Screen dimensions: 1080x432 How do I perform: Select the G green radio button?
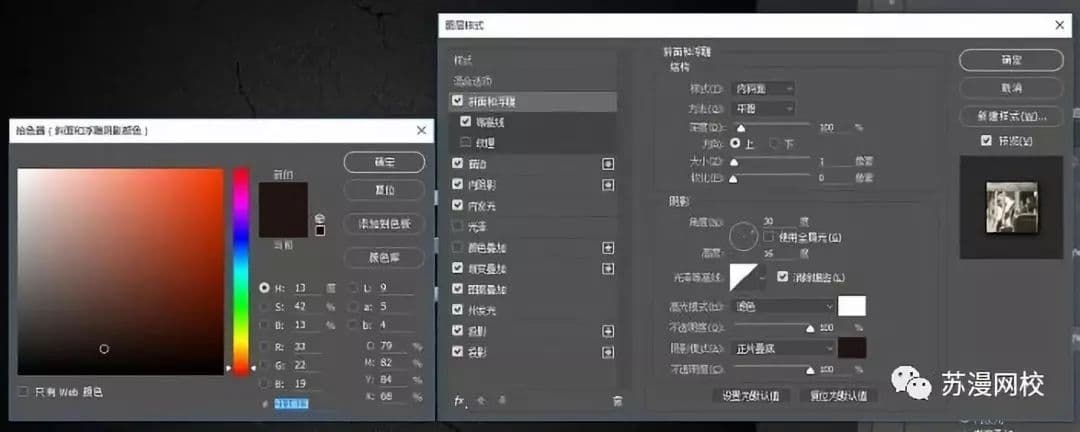click(264, 364)
